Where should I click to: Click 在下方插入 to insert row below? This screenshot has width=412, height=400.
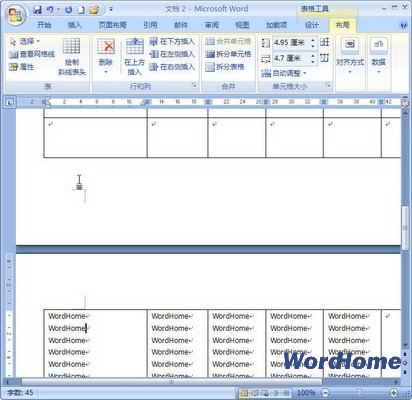tap(172, 42)
